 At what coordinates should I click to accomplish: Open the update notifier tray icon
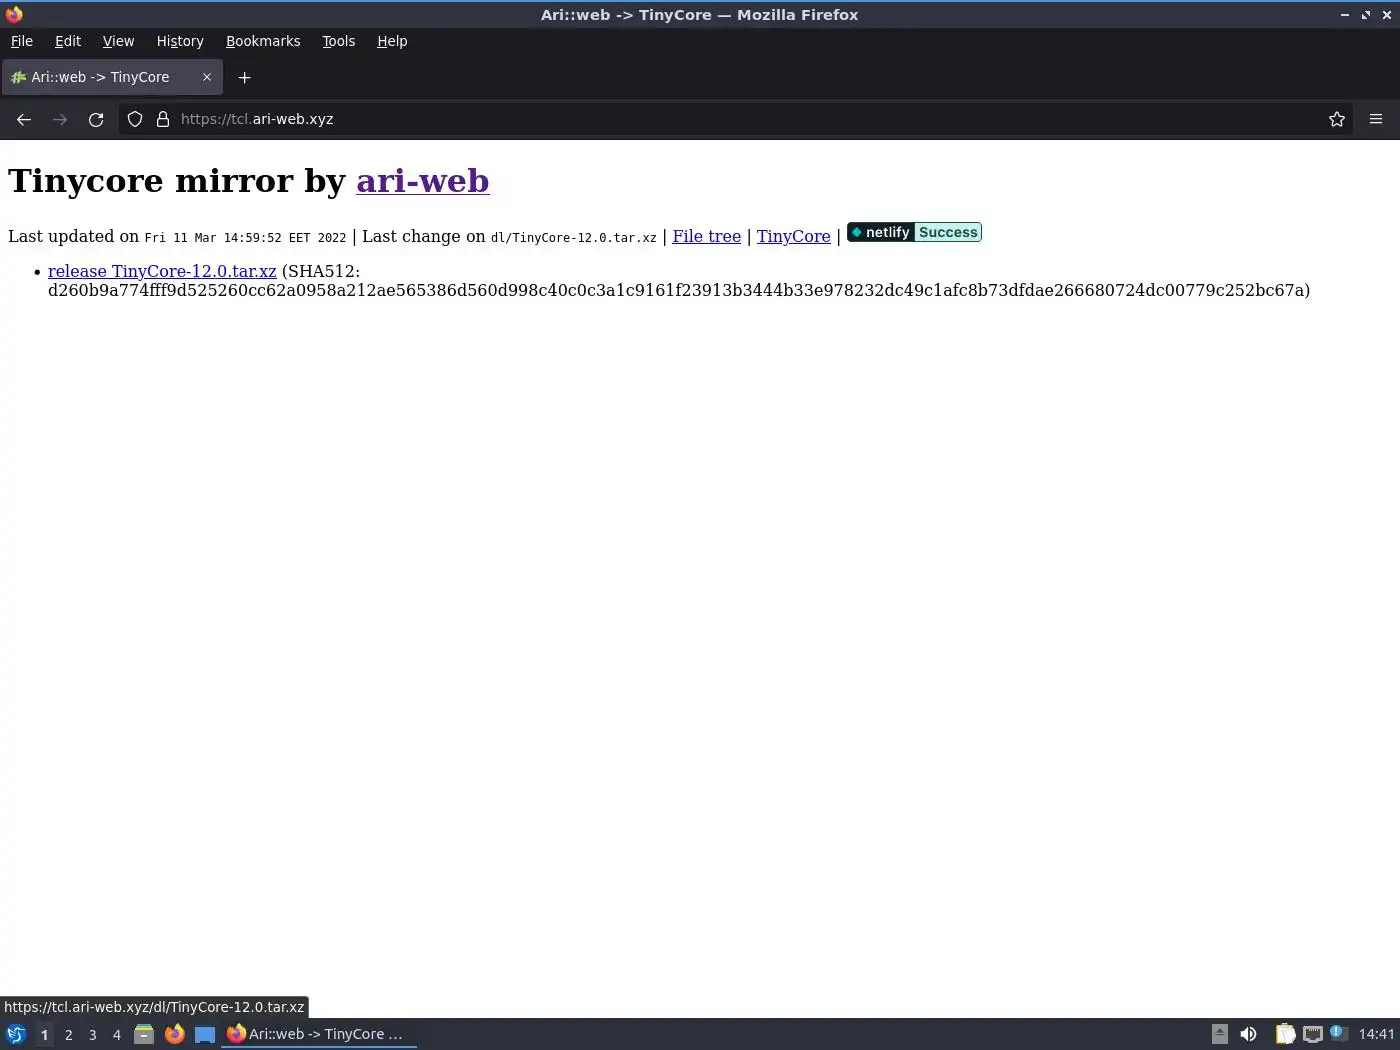coord(1339,1034)
